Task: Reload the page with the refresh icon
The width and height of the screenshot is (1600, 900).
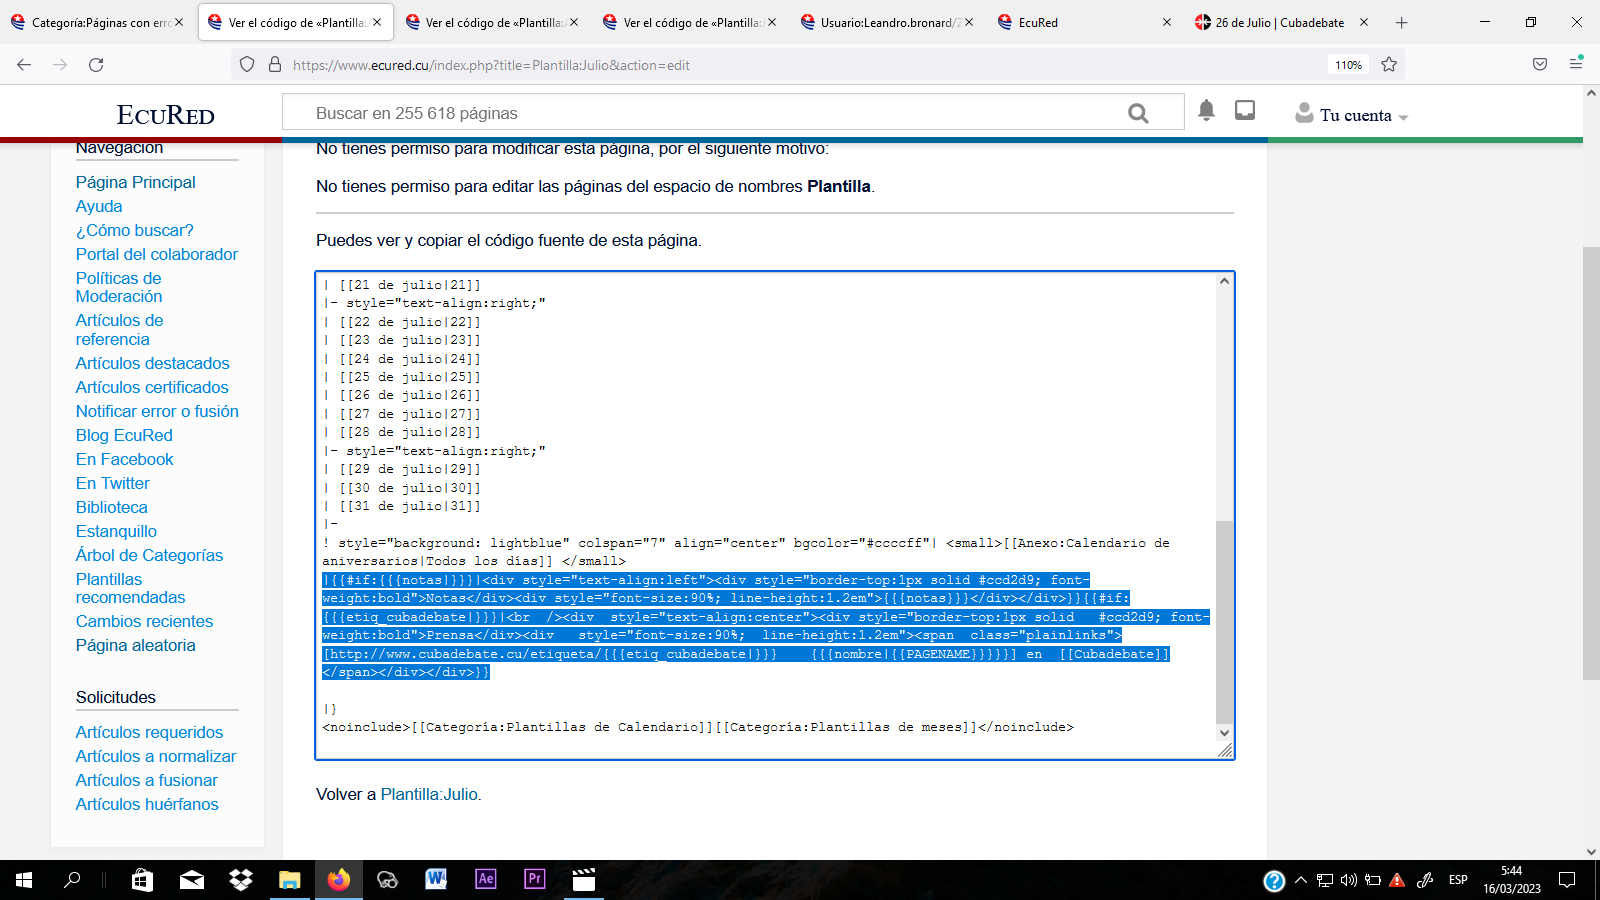Action: (x=96, y=65)
